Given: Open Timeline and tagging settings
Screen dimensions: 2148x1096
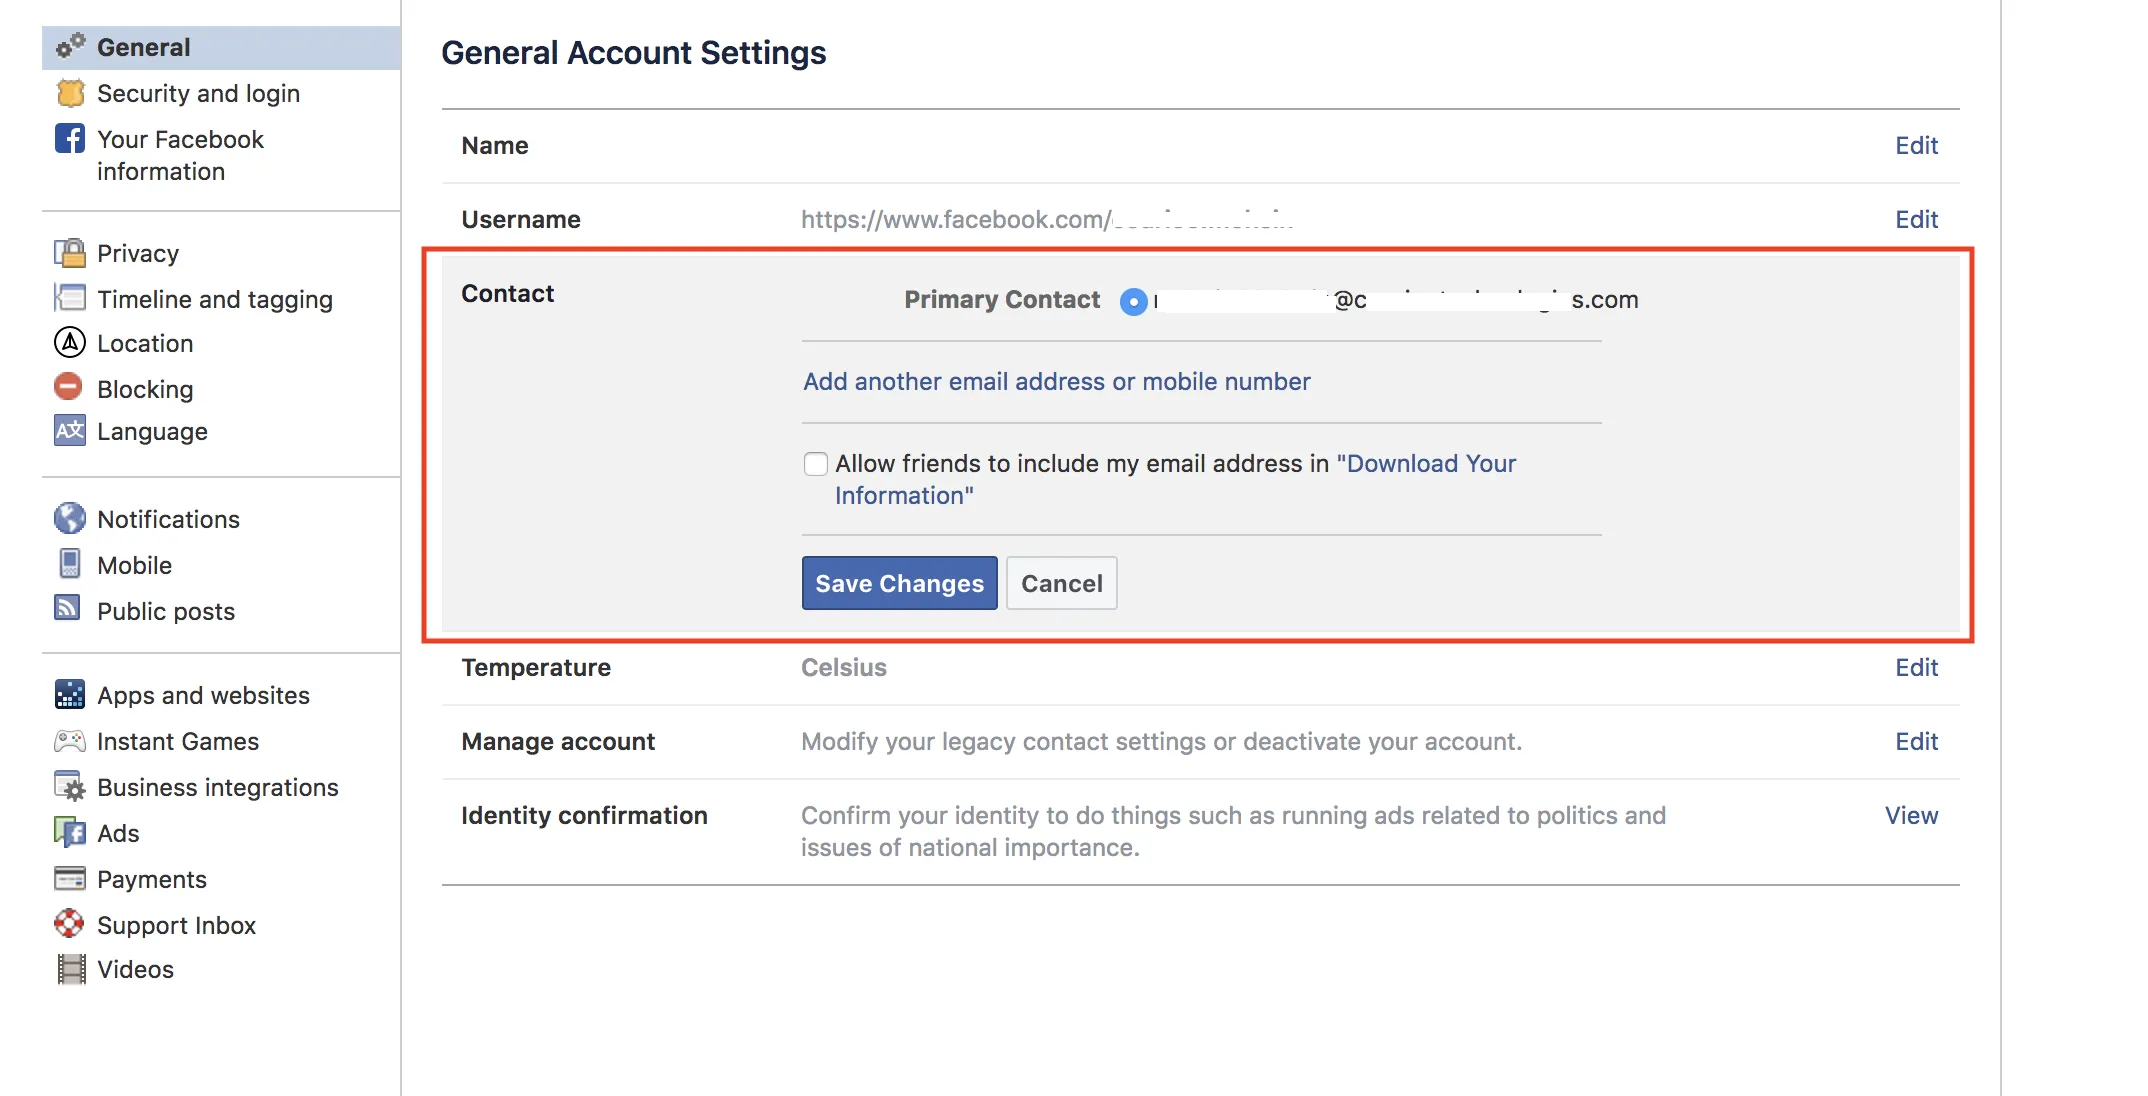Looking at the screenshot, I should [x=214, y=299].
